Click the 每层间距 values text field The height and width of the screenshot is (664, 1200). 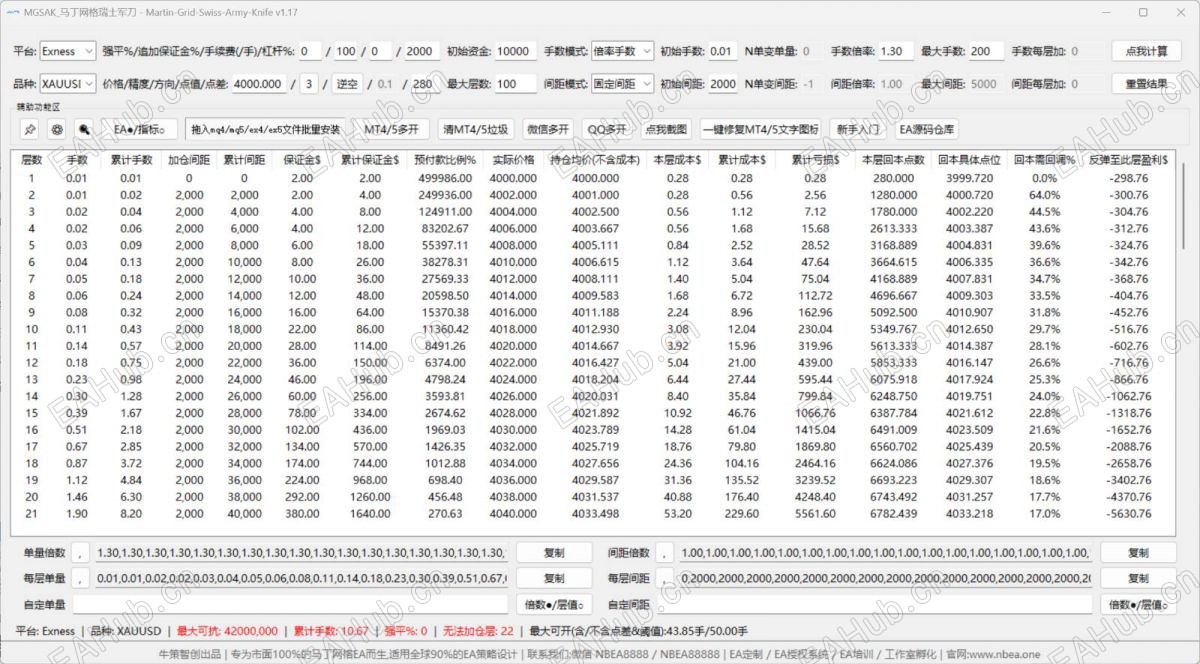(885, 578)
